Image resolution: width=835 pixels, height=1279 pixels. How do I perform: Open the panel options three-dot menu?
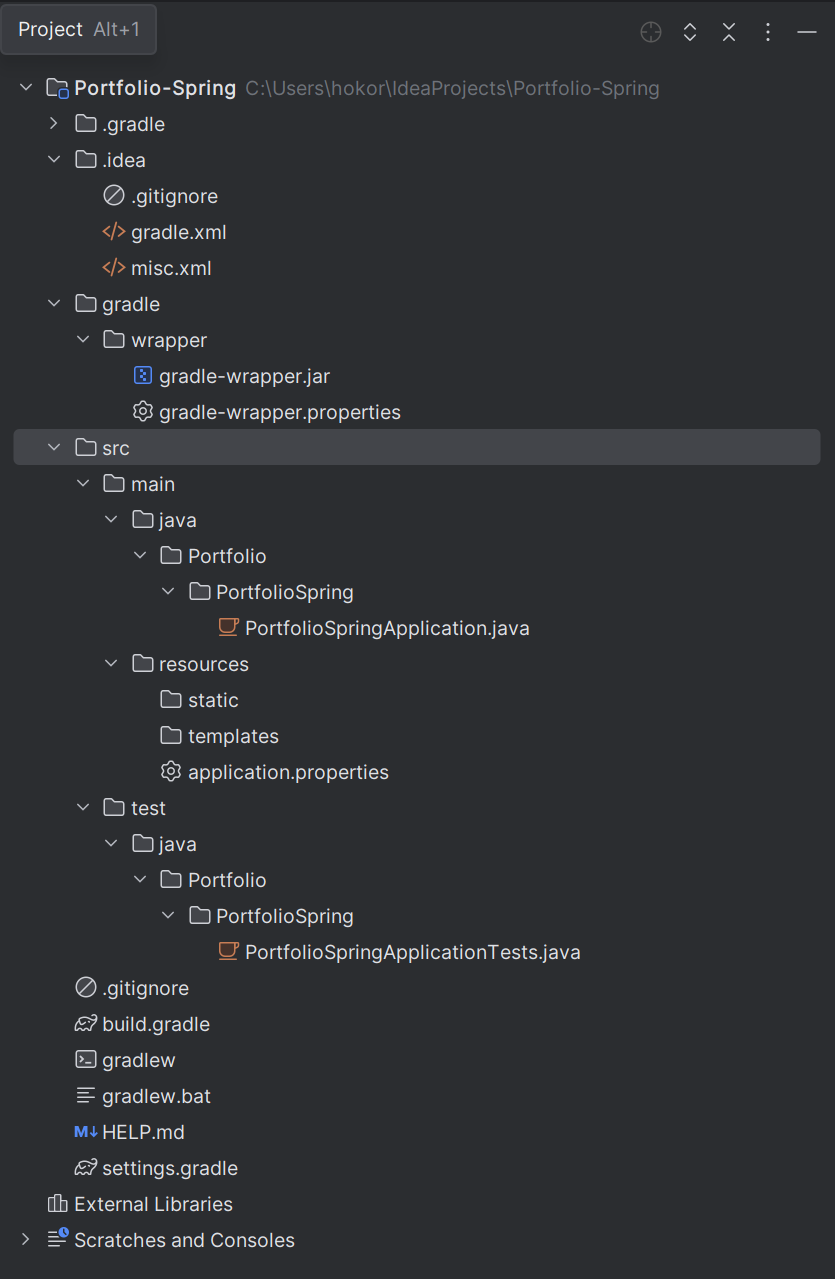tap(768, 32)
